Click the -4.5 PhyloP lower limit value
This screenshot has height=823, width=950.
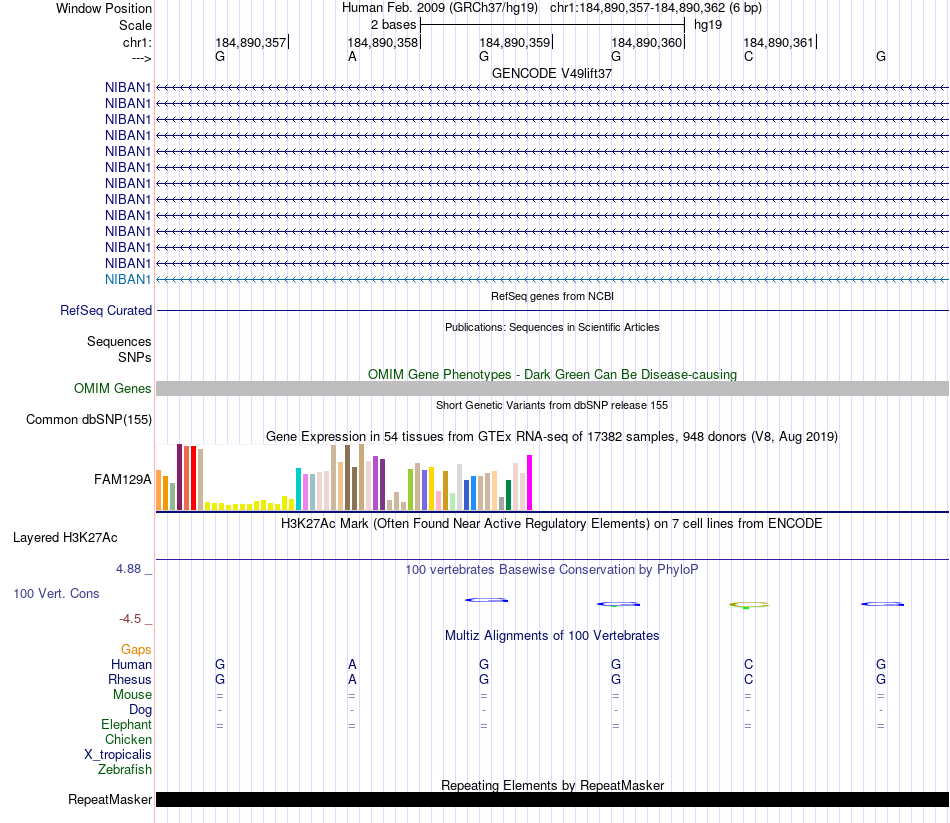(x=130, y=619)
